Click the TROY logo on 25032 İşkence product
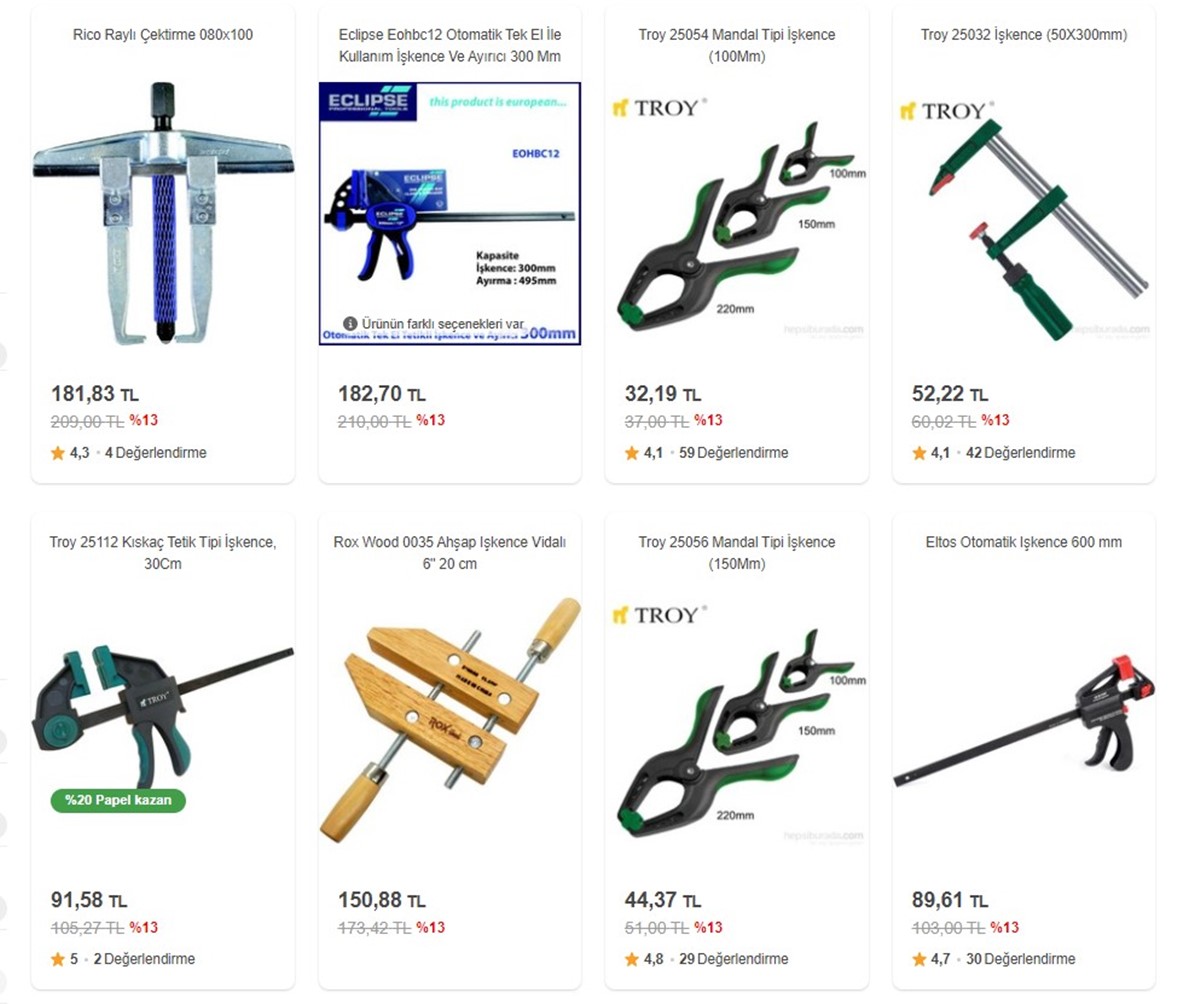 coord(946,110)
